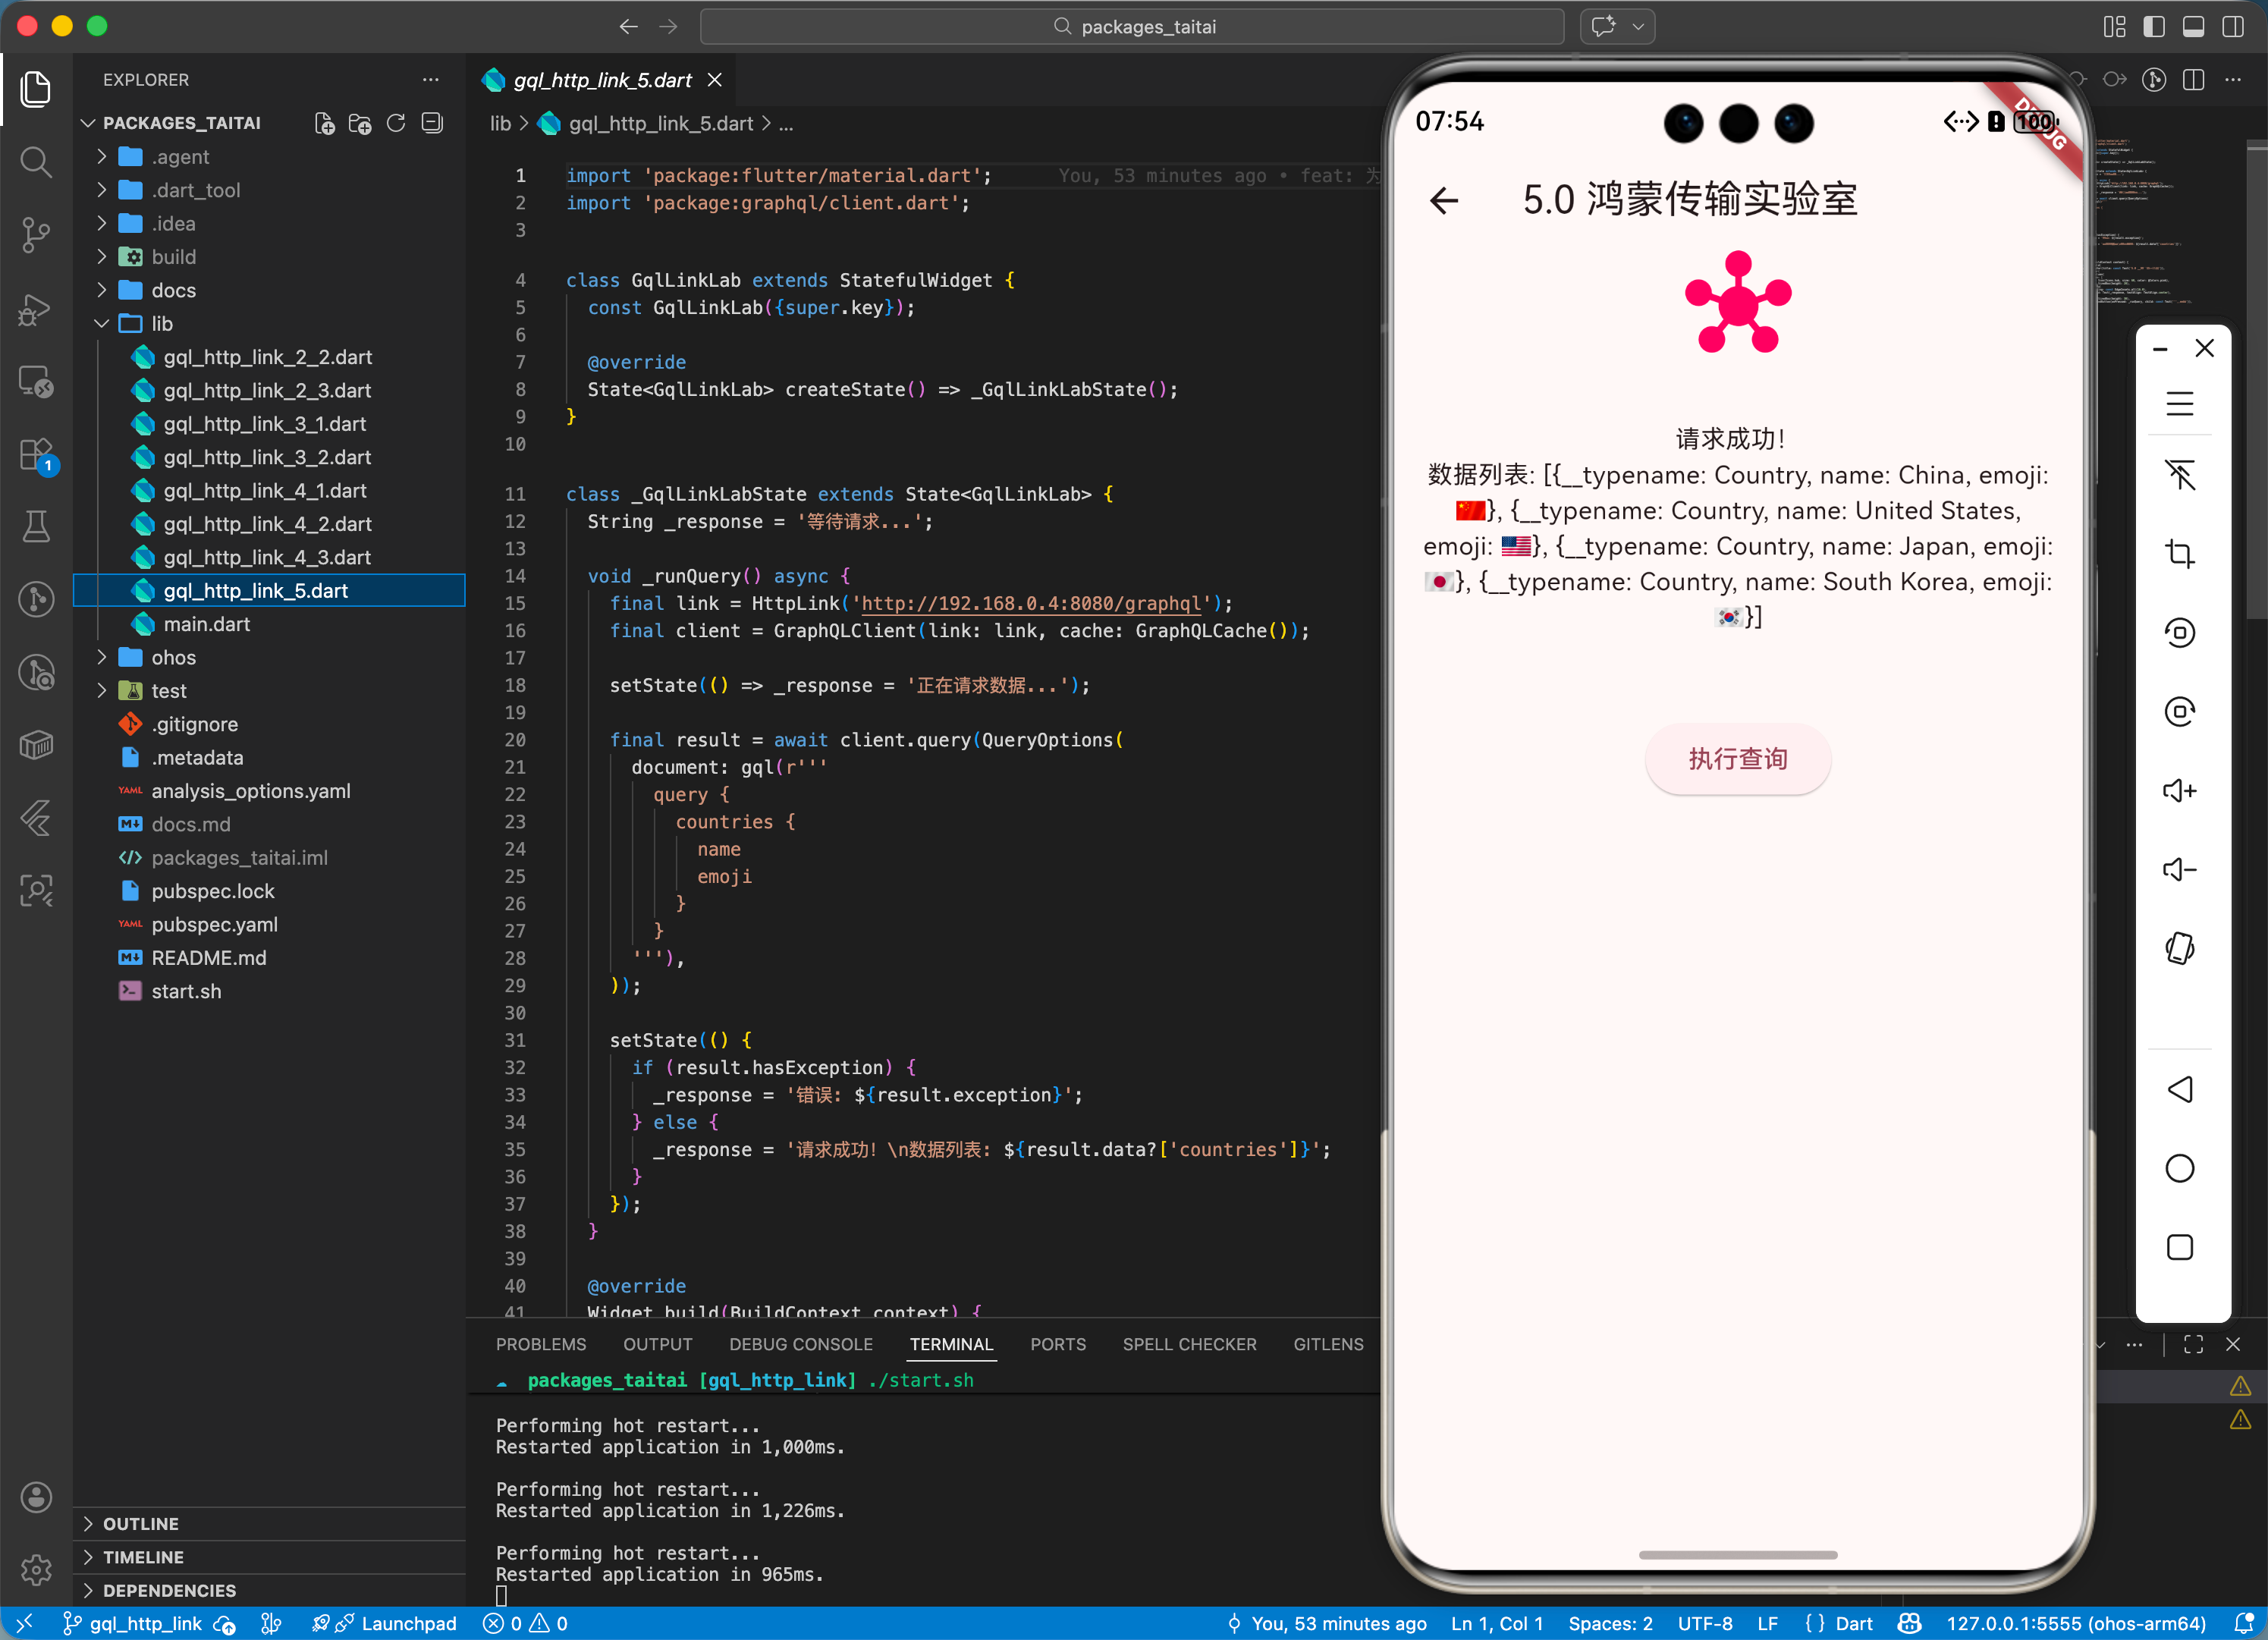Toggle the secondary side bar

pyautogui.click(x=2232, y=27)
